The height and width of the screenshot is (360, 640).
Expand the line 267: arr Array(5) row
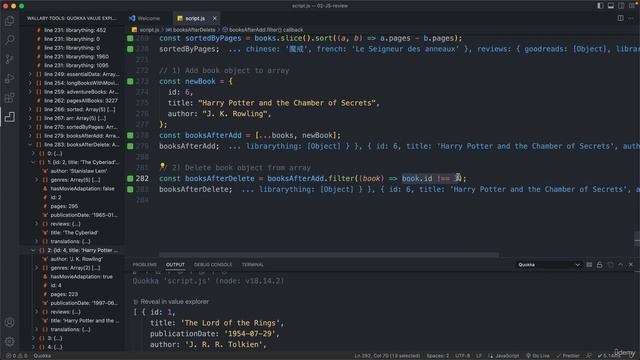pos(30,118)
